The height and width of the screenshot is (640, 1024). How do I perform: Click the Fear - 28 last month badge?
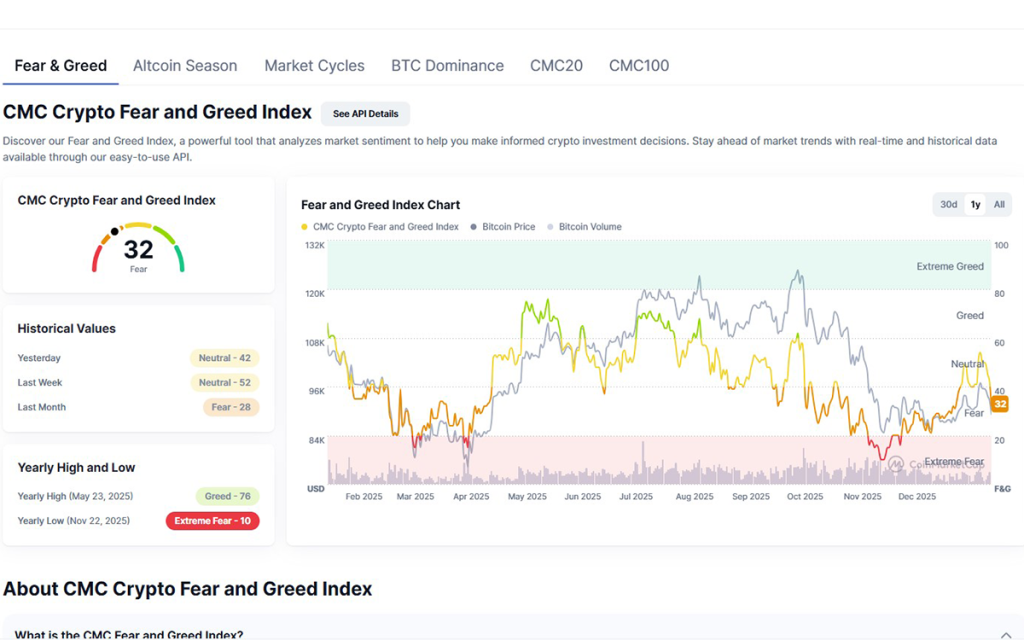pyautogui.click(x=231, y=407)
